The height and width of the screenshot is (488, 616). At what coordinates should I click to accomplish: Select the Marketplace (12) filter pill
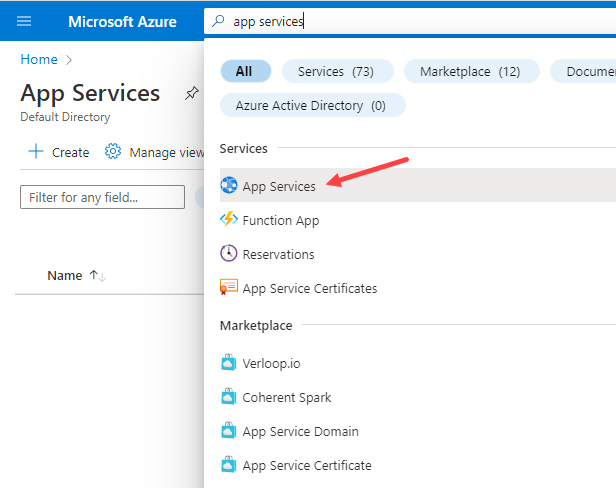[471, 71]
